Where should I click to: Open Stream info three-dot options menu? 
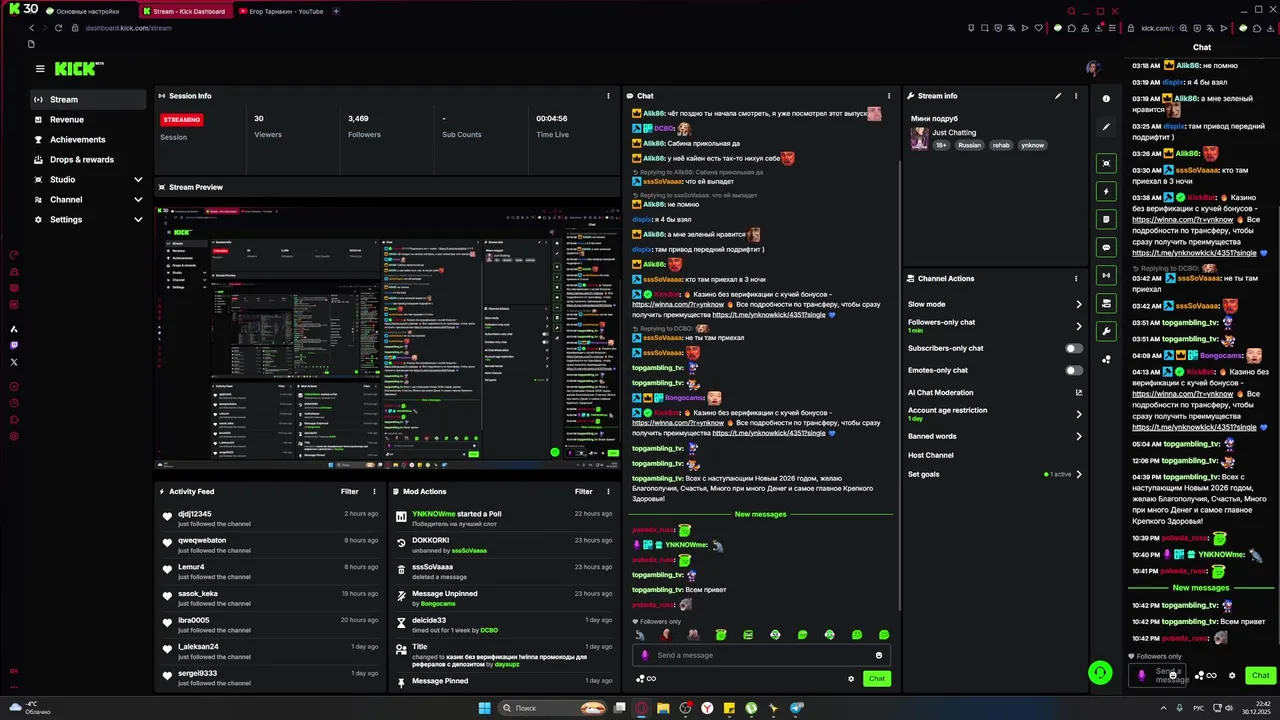1076,96
